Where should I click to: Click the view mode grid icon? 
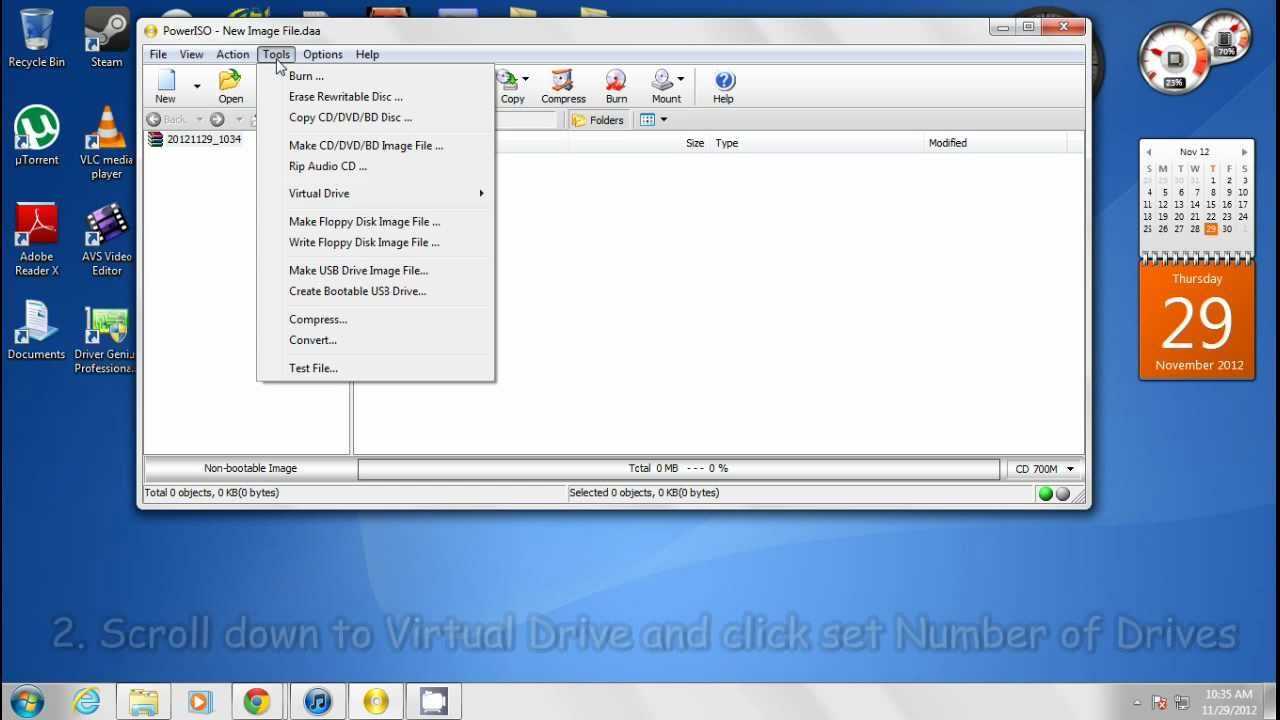647,120
